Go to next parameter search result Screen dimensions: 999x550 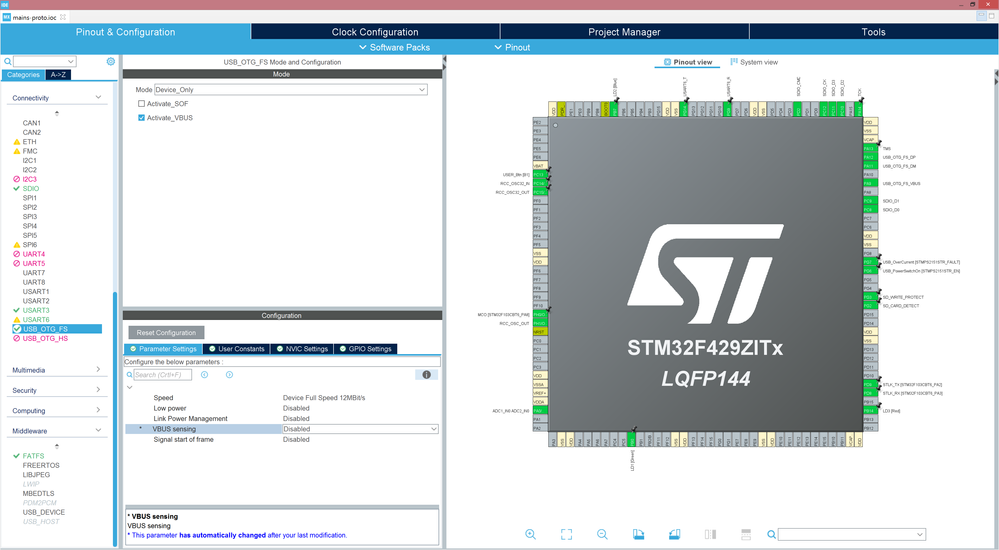coord(229,375)
